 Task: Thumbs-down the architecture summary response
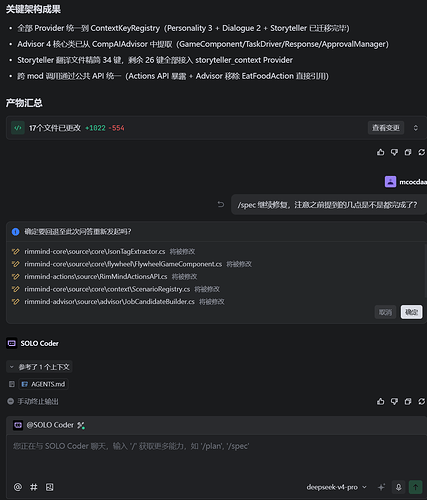tap(394, 152)
